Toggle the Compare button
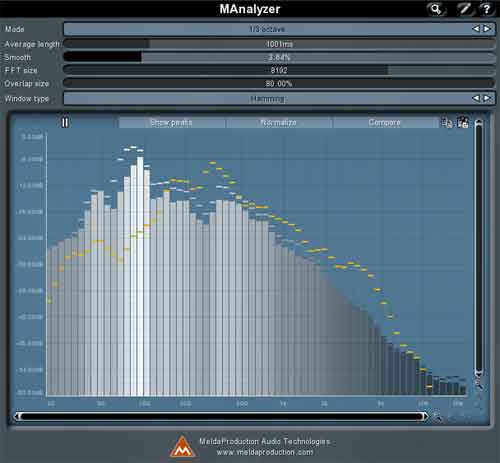Viewport: 500px width, 463px height. 385,123
